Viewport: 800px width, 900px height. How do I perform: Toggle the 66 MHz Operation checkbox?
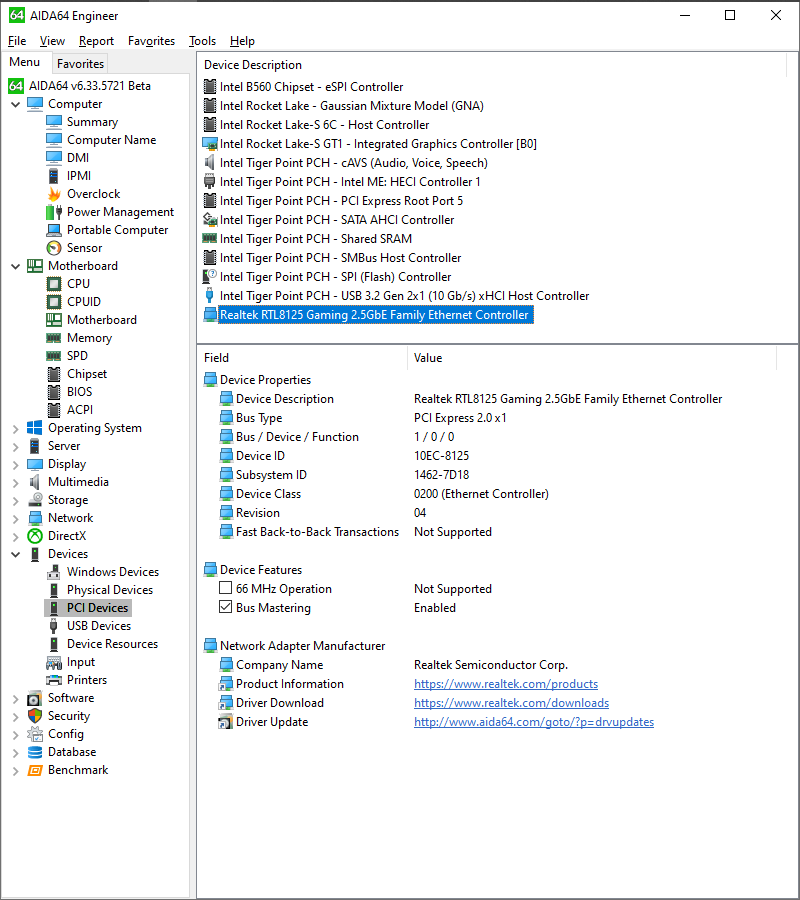(226, 588)
